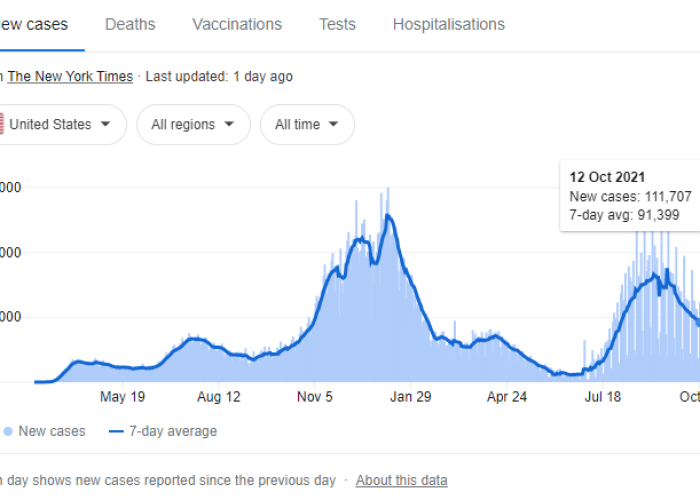Open The New York Times source link

70,76
